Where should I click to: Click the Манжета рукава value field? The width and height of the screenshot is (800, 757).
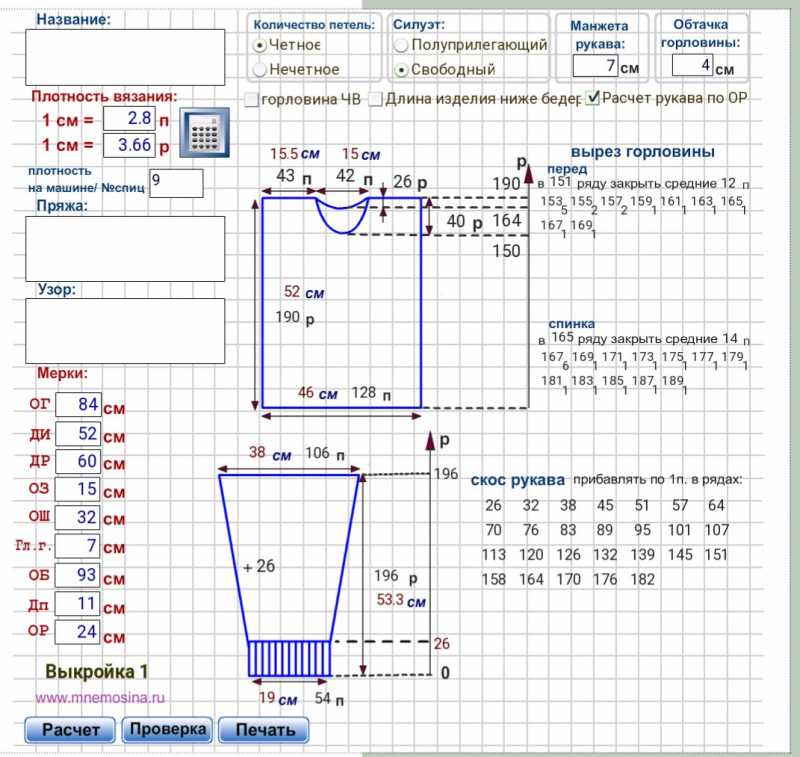[595, 67]
